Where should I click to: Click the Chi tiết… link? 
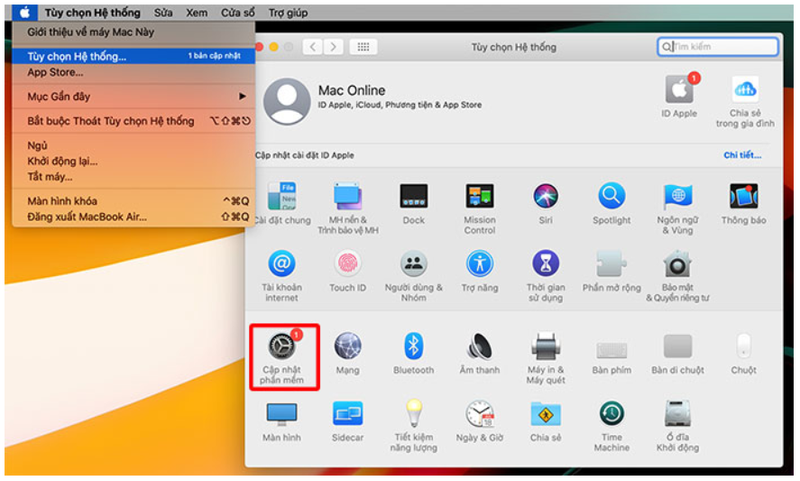coord(742,155)
